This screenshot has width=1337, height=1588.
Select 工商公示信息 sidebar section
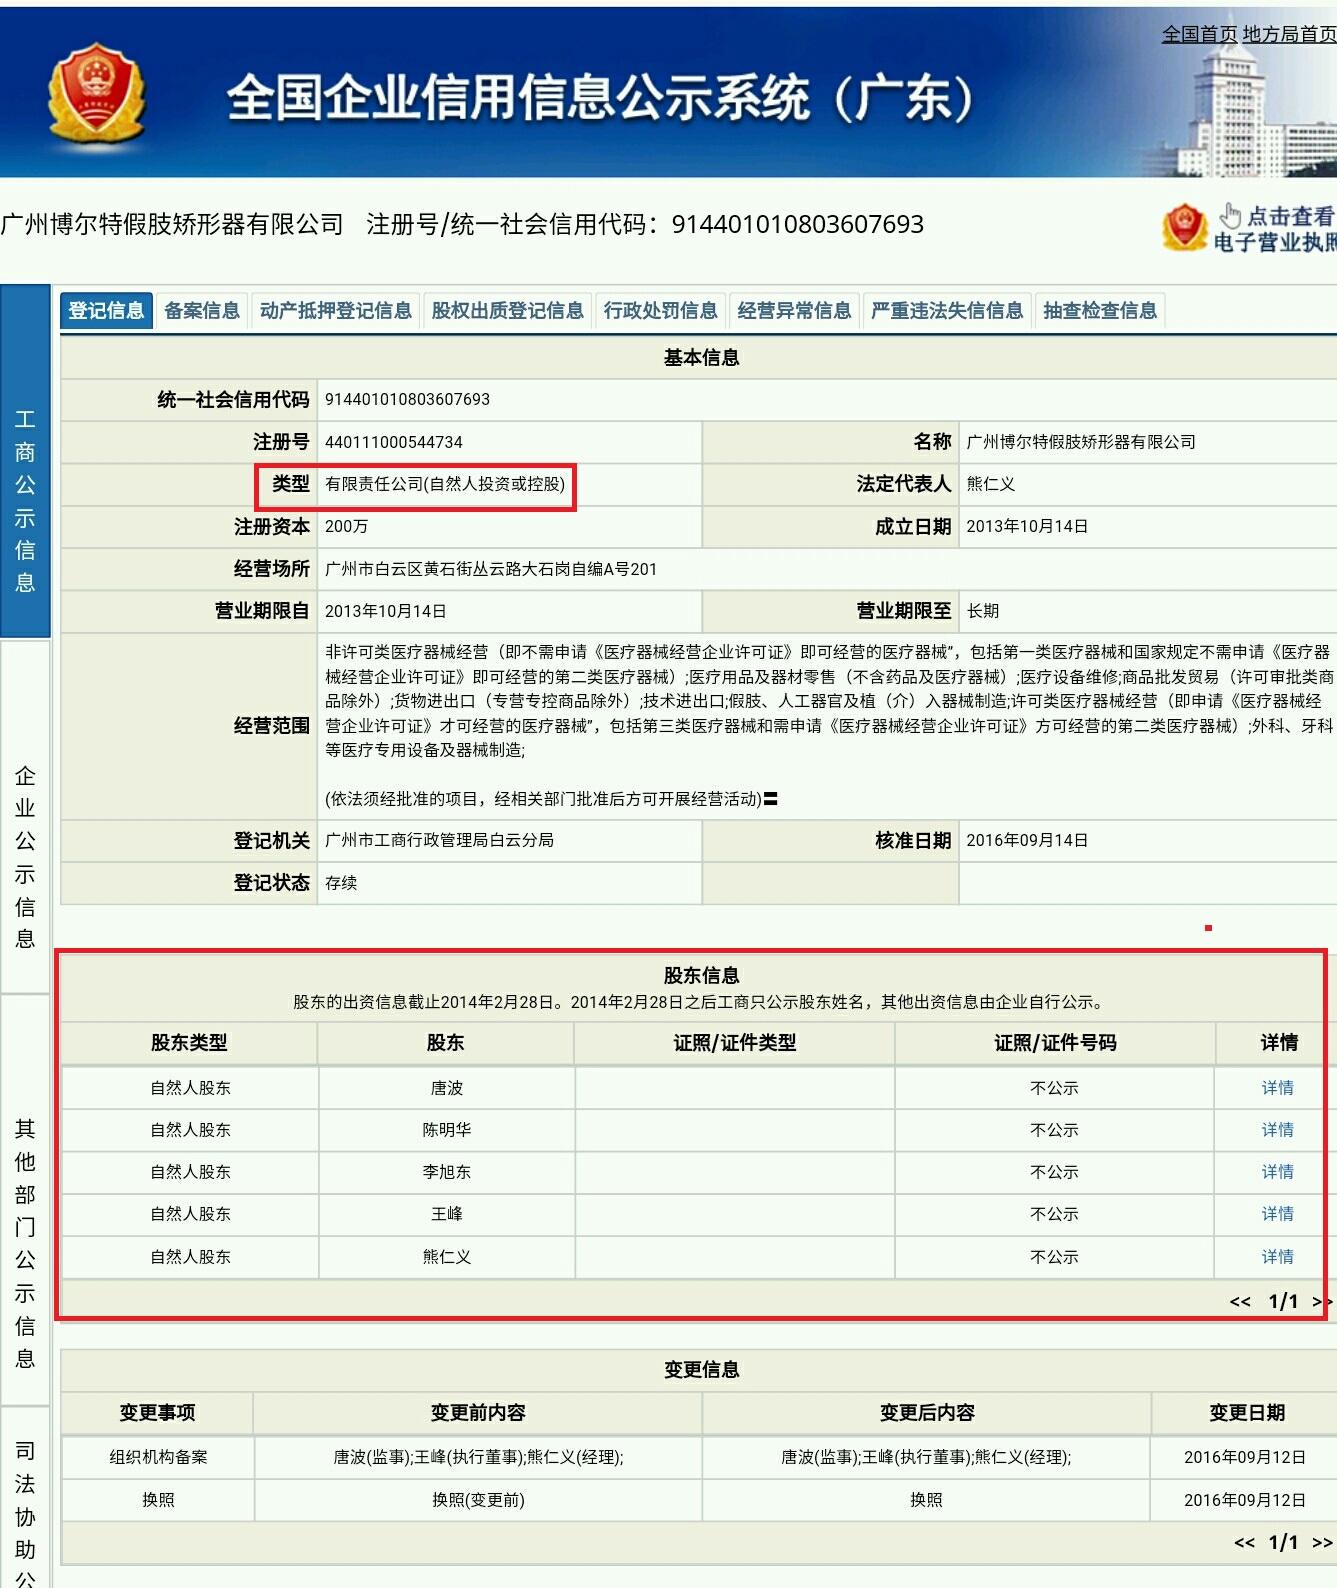pyautogui.click(x=25, y=461)
